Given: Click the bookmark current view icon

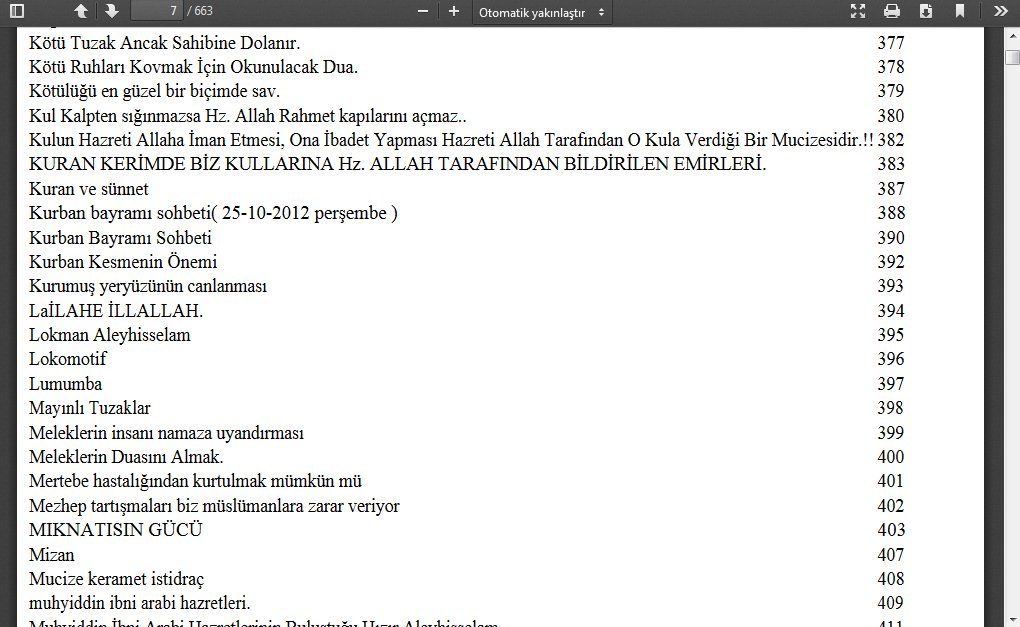Looking at the screenshot, I should click(x=960, y=11).
